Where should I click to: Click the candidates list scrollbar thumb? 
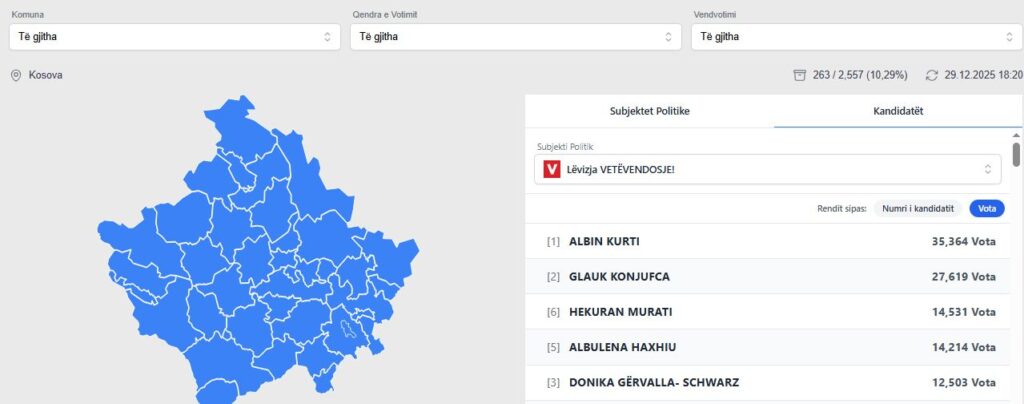tap(1017, 154)
